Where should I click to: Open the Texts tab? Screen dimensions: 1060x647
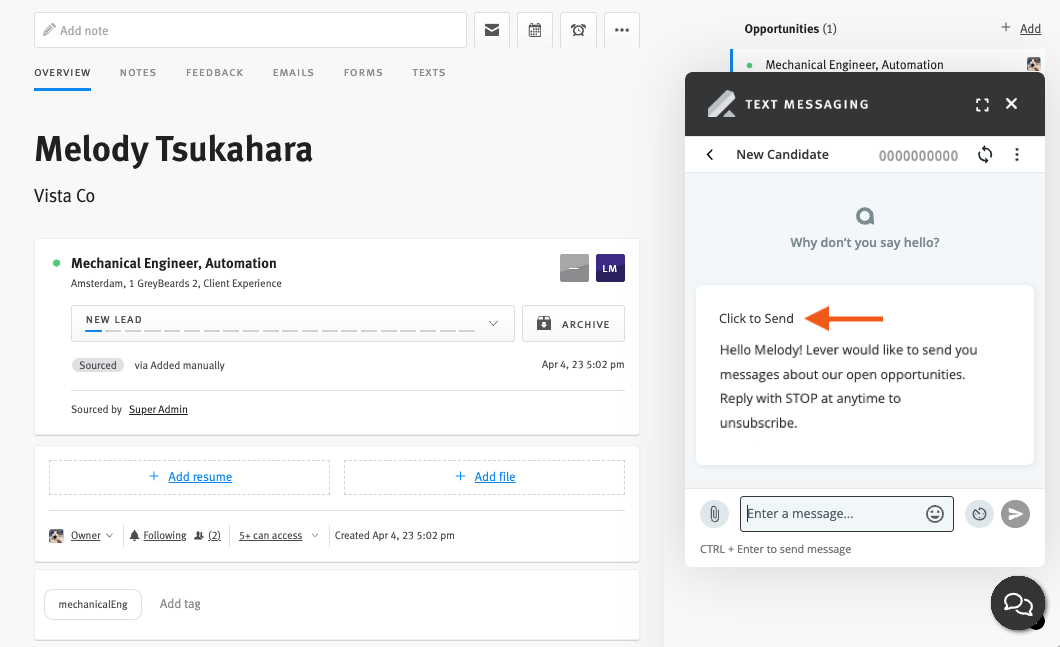429,72
